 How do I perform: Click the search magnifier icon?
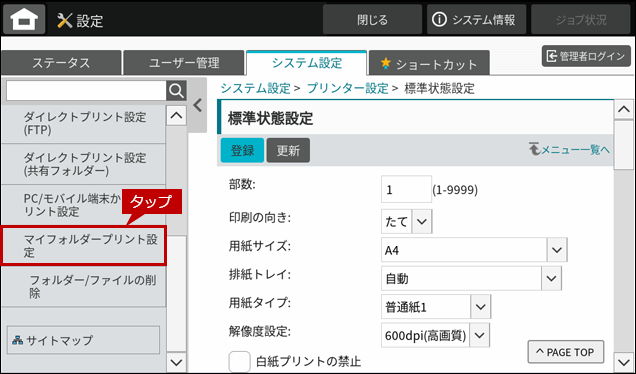coord(176,90)
